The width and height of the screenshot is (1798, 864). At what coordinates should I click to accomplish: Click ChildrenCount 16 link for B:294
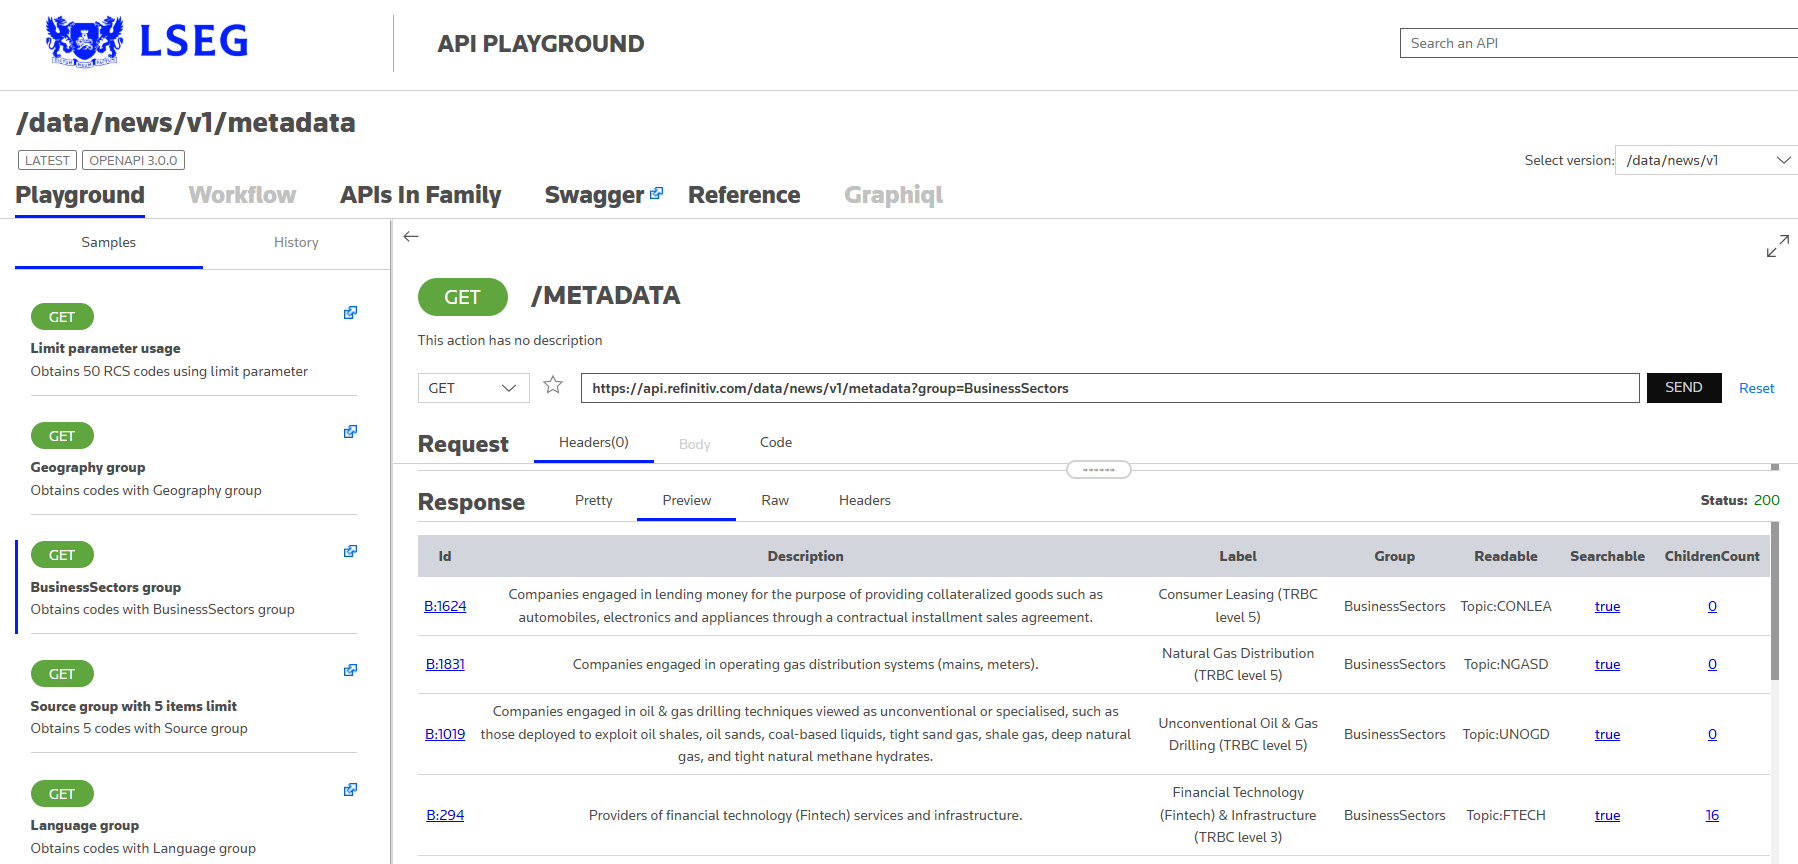tap(1712, 815)
